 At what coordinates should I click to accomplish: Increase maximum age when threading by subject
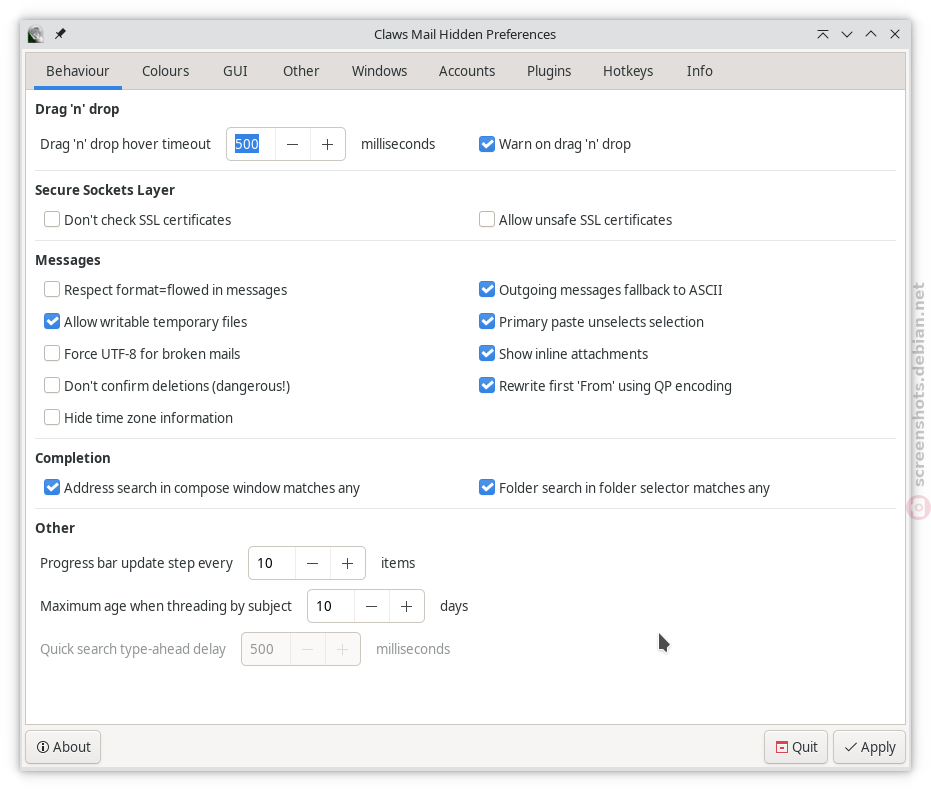406,606
